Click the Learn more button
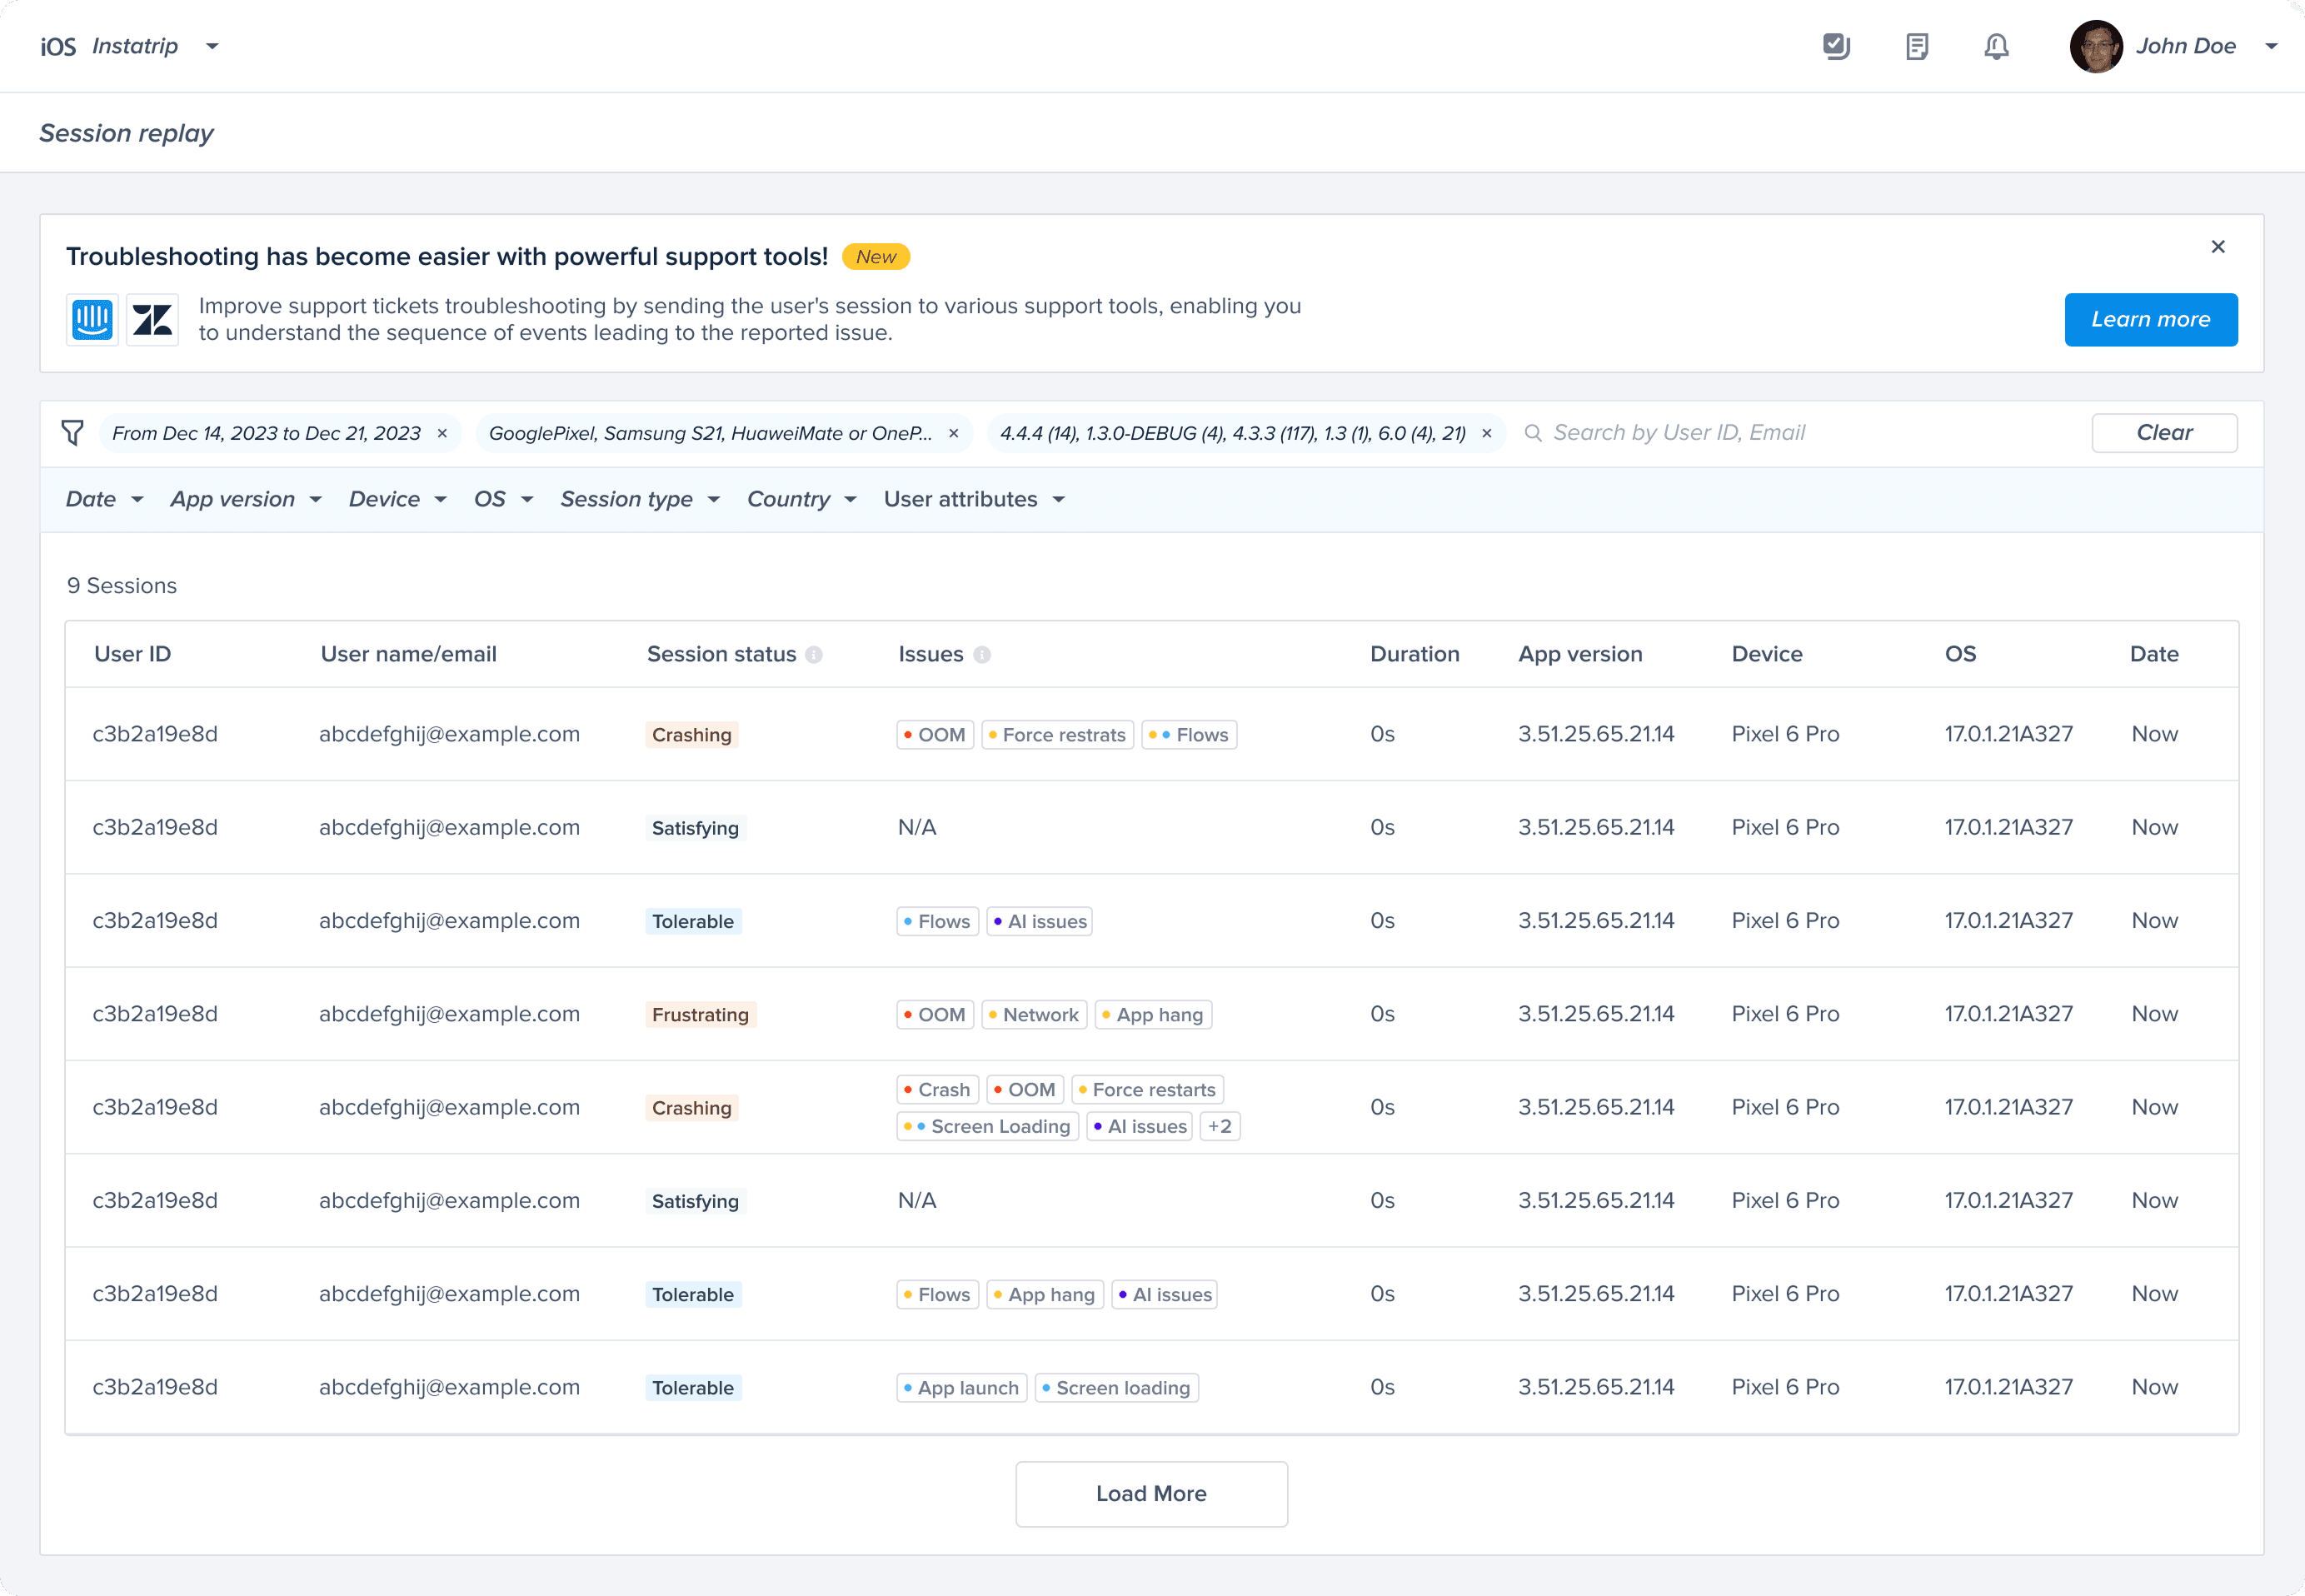This screenshot has width=2305, height=1596. coord(2150,320)
